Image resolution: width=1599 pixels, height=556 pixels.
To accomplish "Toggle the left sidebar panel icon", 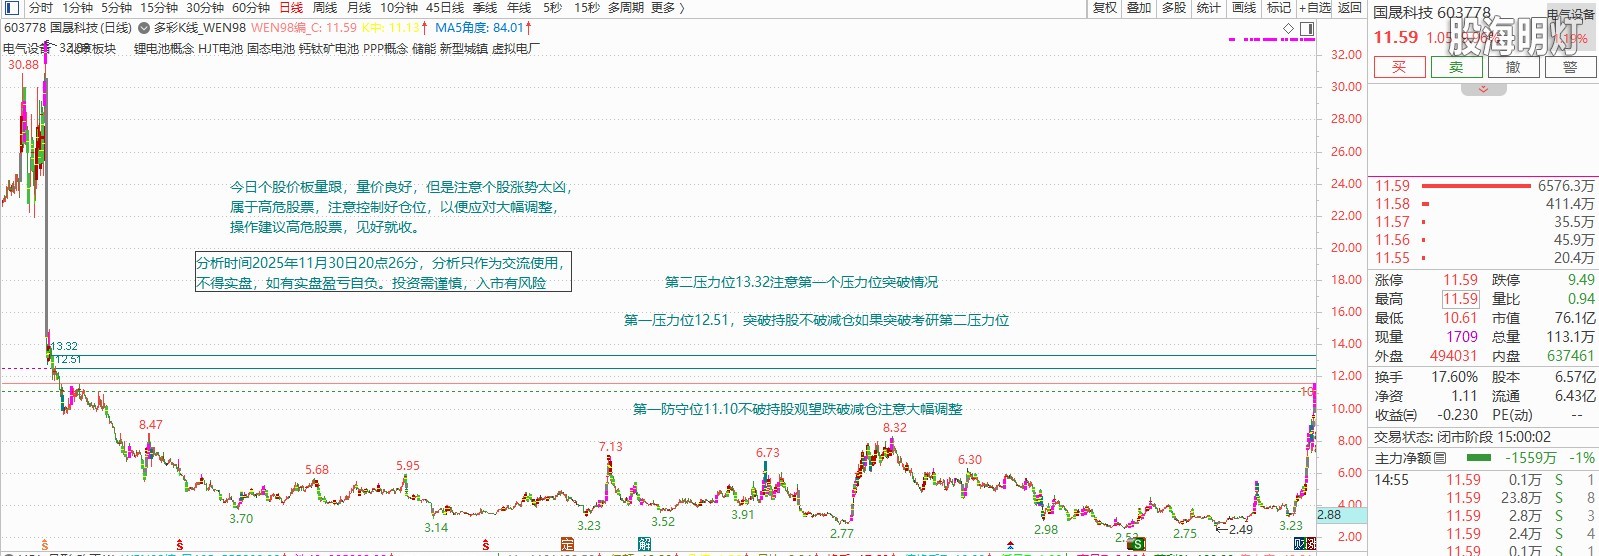I will [12, 8].
